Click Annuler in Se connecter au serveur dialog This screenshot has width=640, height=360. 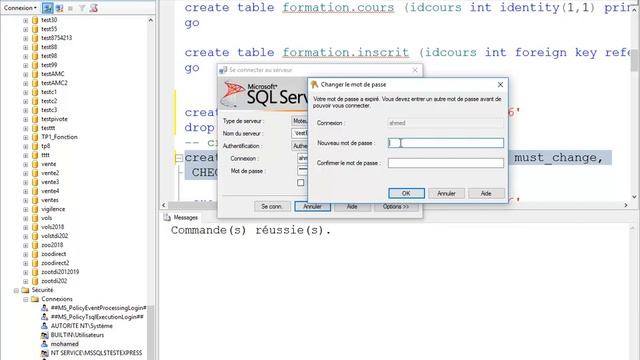coord(312,207)
